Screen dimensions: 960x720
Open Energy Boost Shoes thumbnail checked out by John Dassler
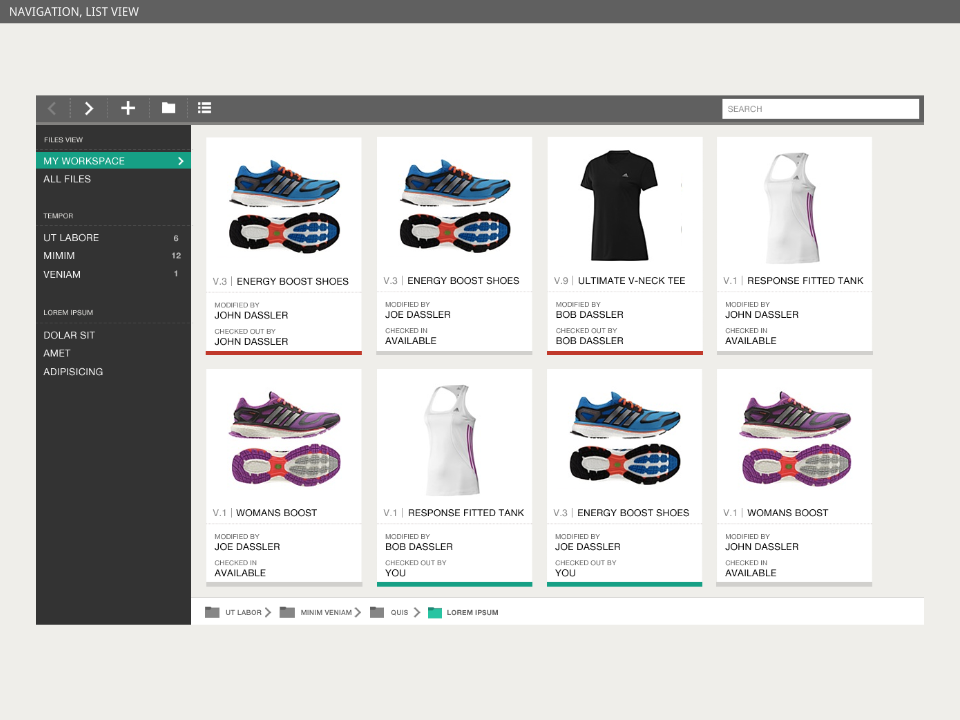point(285,206)
